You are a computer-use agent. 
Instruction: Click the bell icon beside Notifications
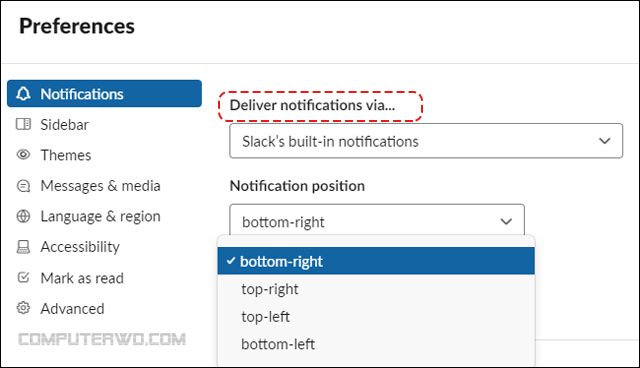point(23,94)
